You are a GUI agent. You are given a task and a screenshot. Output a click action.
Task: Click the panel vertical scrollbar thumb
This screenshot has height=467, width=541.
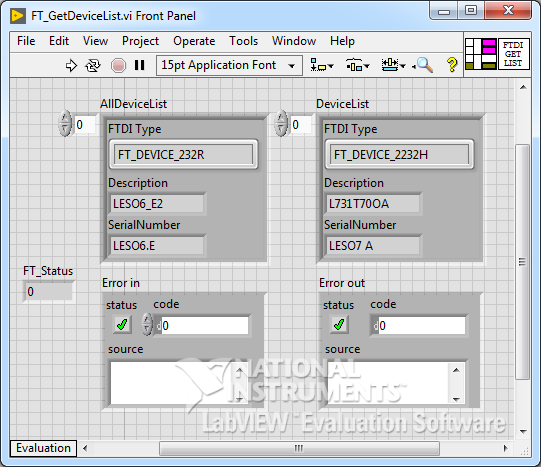(523, 262)
